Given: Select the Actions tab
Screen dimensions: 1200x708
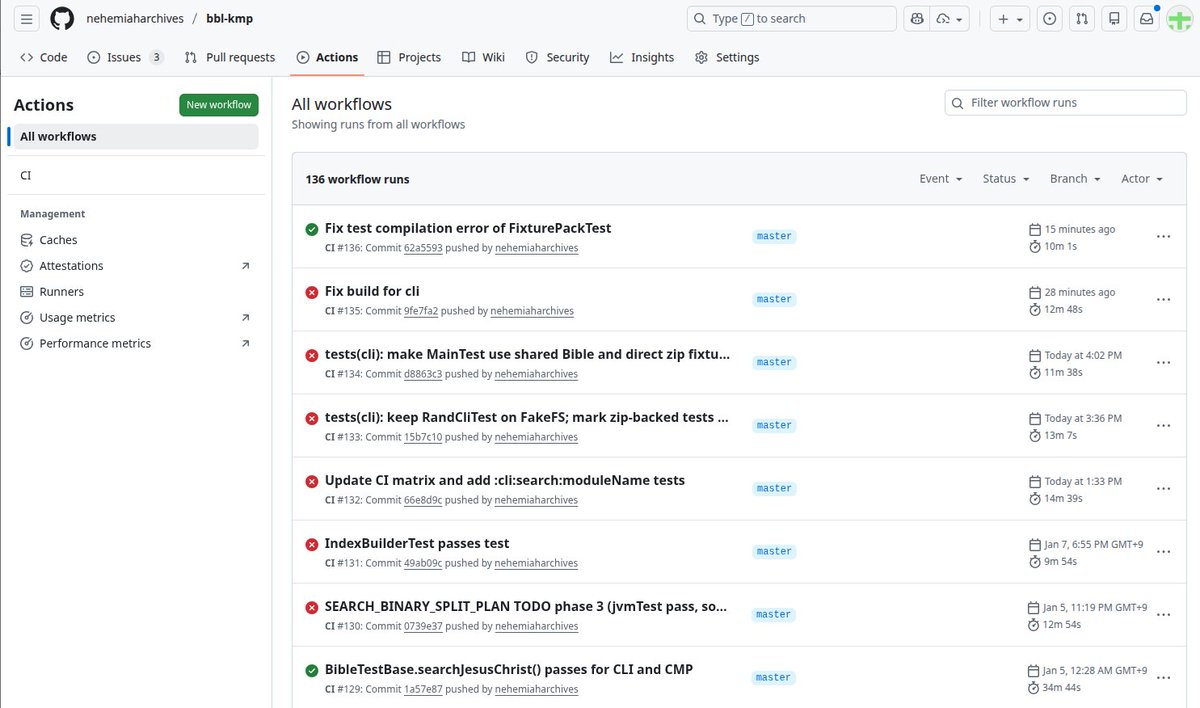Looking at the screenshot, I should 327,58.
